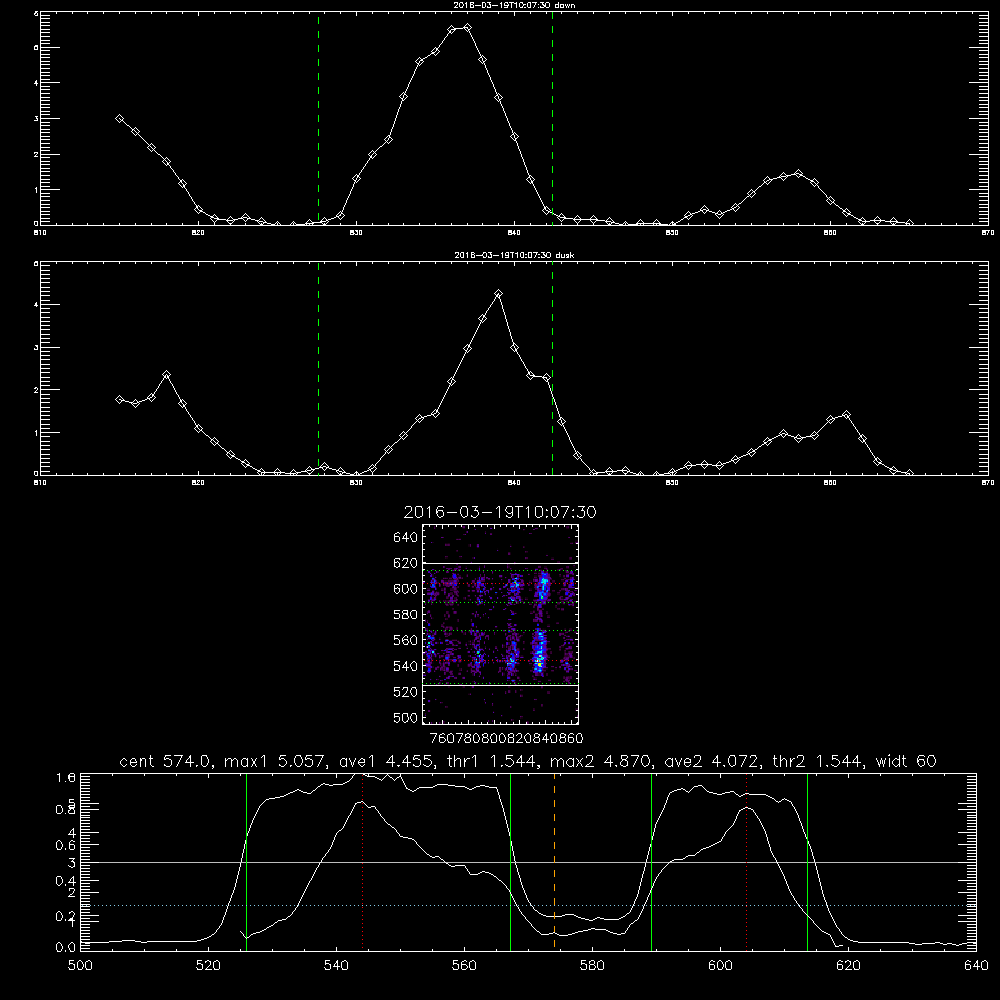Click the dusk plot title text
1000x1000 pixels.
point(514,255)
